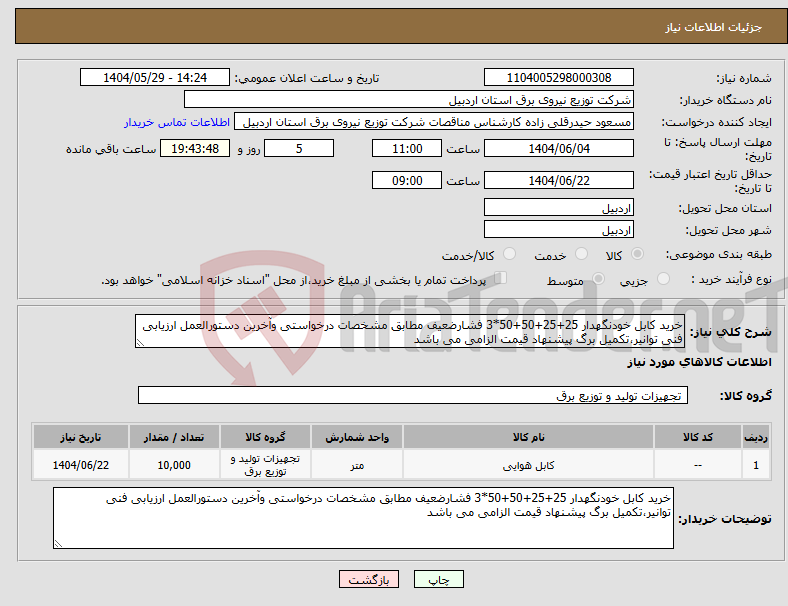Image resolution: width=788 pixels, height=606 pixels.
Task: Click table date cell 1404/06/22
Action: click(81, 465)
